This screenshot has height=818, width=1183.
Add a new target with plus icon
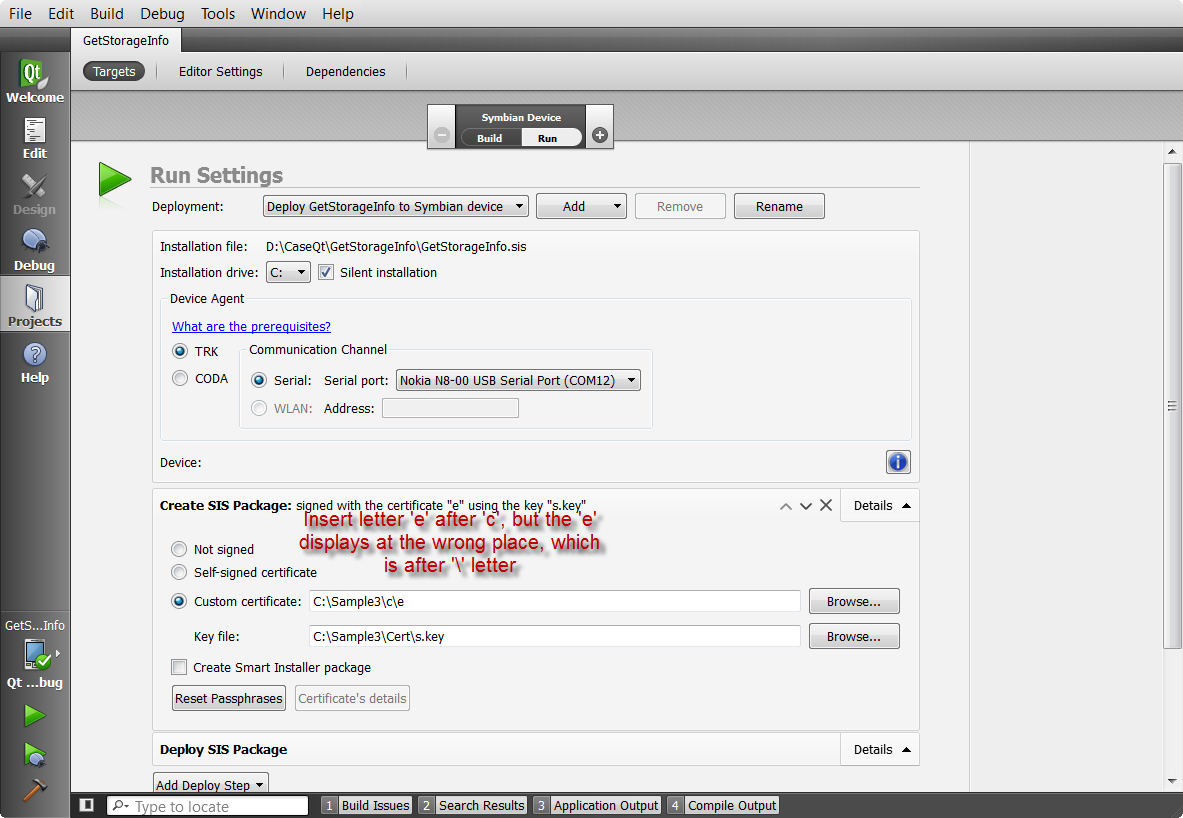[600, 135]
